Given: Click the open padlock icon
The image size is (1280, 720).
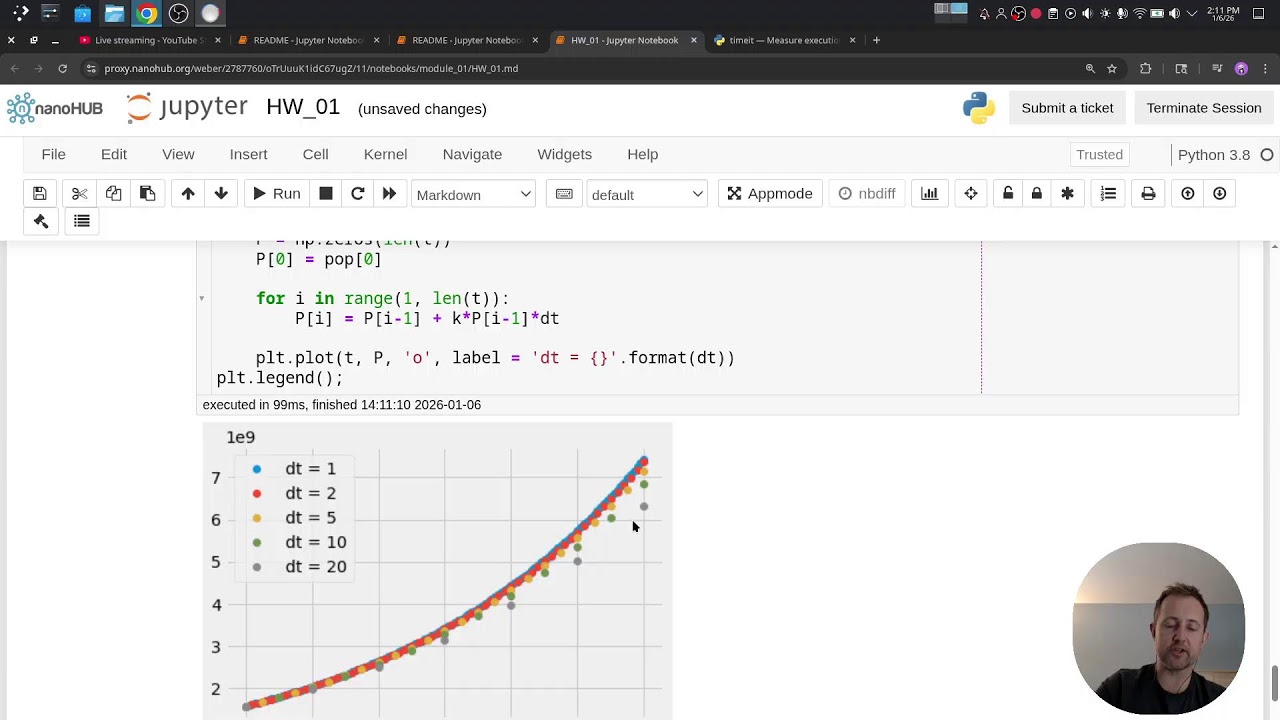Looking at the screenshot, I should [1008, 194].
